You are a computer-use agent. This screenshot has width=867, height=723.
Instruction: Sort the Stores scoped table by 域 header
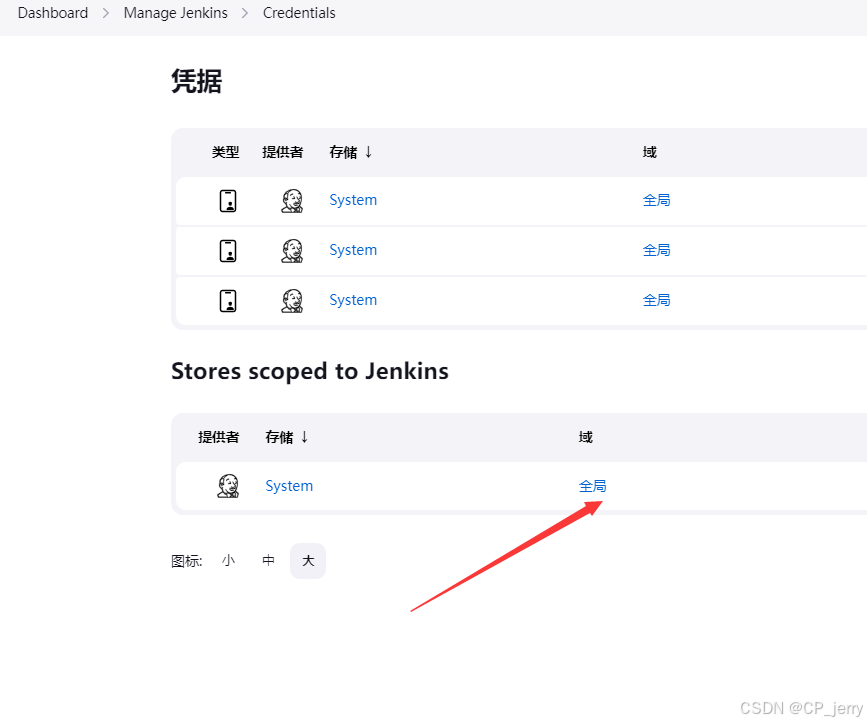[585, 437]
